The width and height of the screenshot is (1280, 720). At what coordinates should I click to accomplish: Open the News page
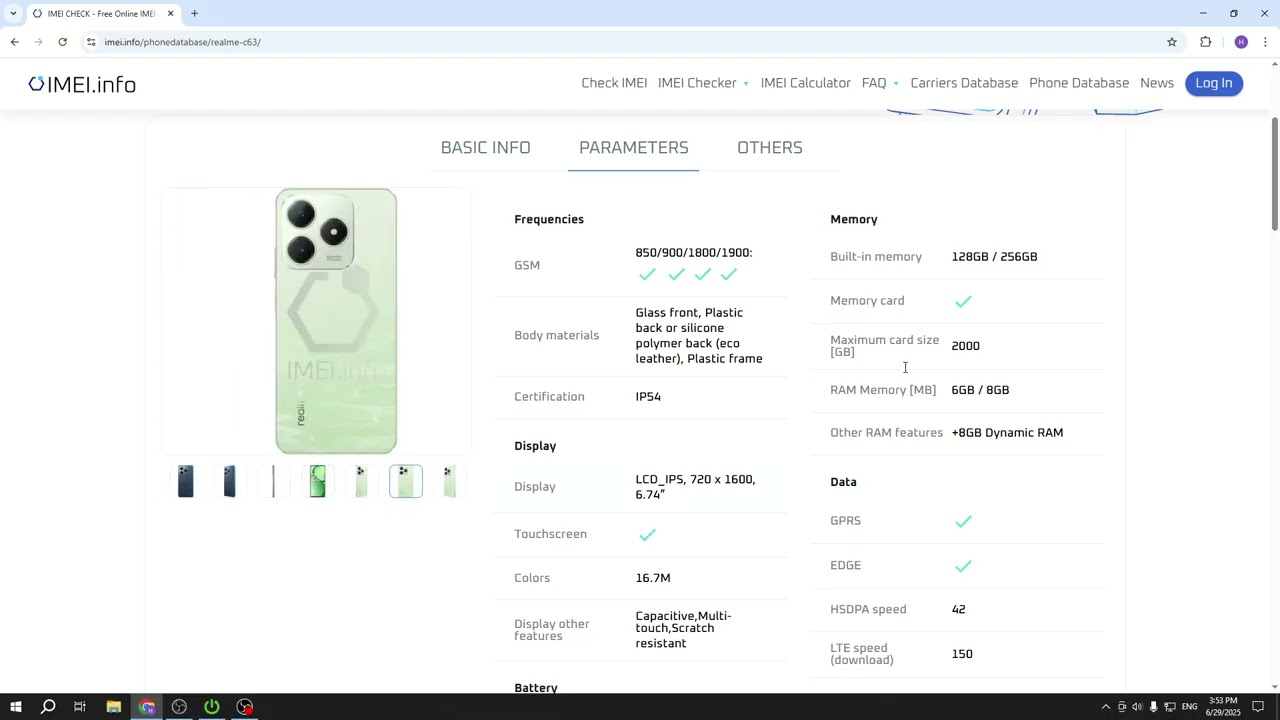(1157, 83)
